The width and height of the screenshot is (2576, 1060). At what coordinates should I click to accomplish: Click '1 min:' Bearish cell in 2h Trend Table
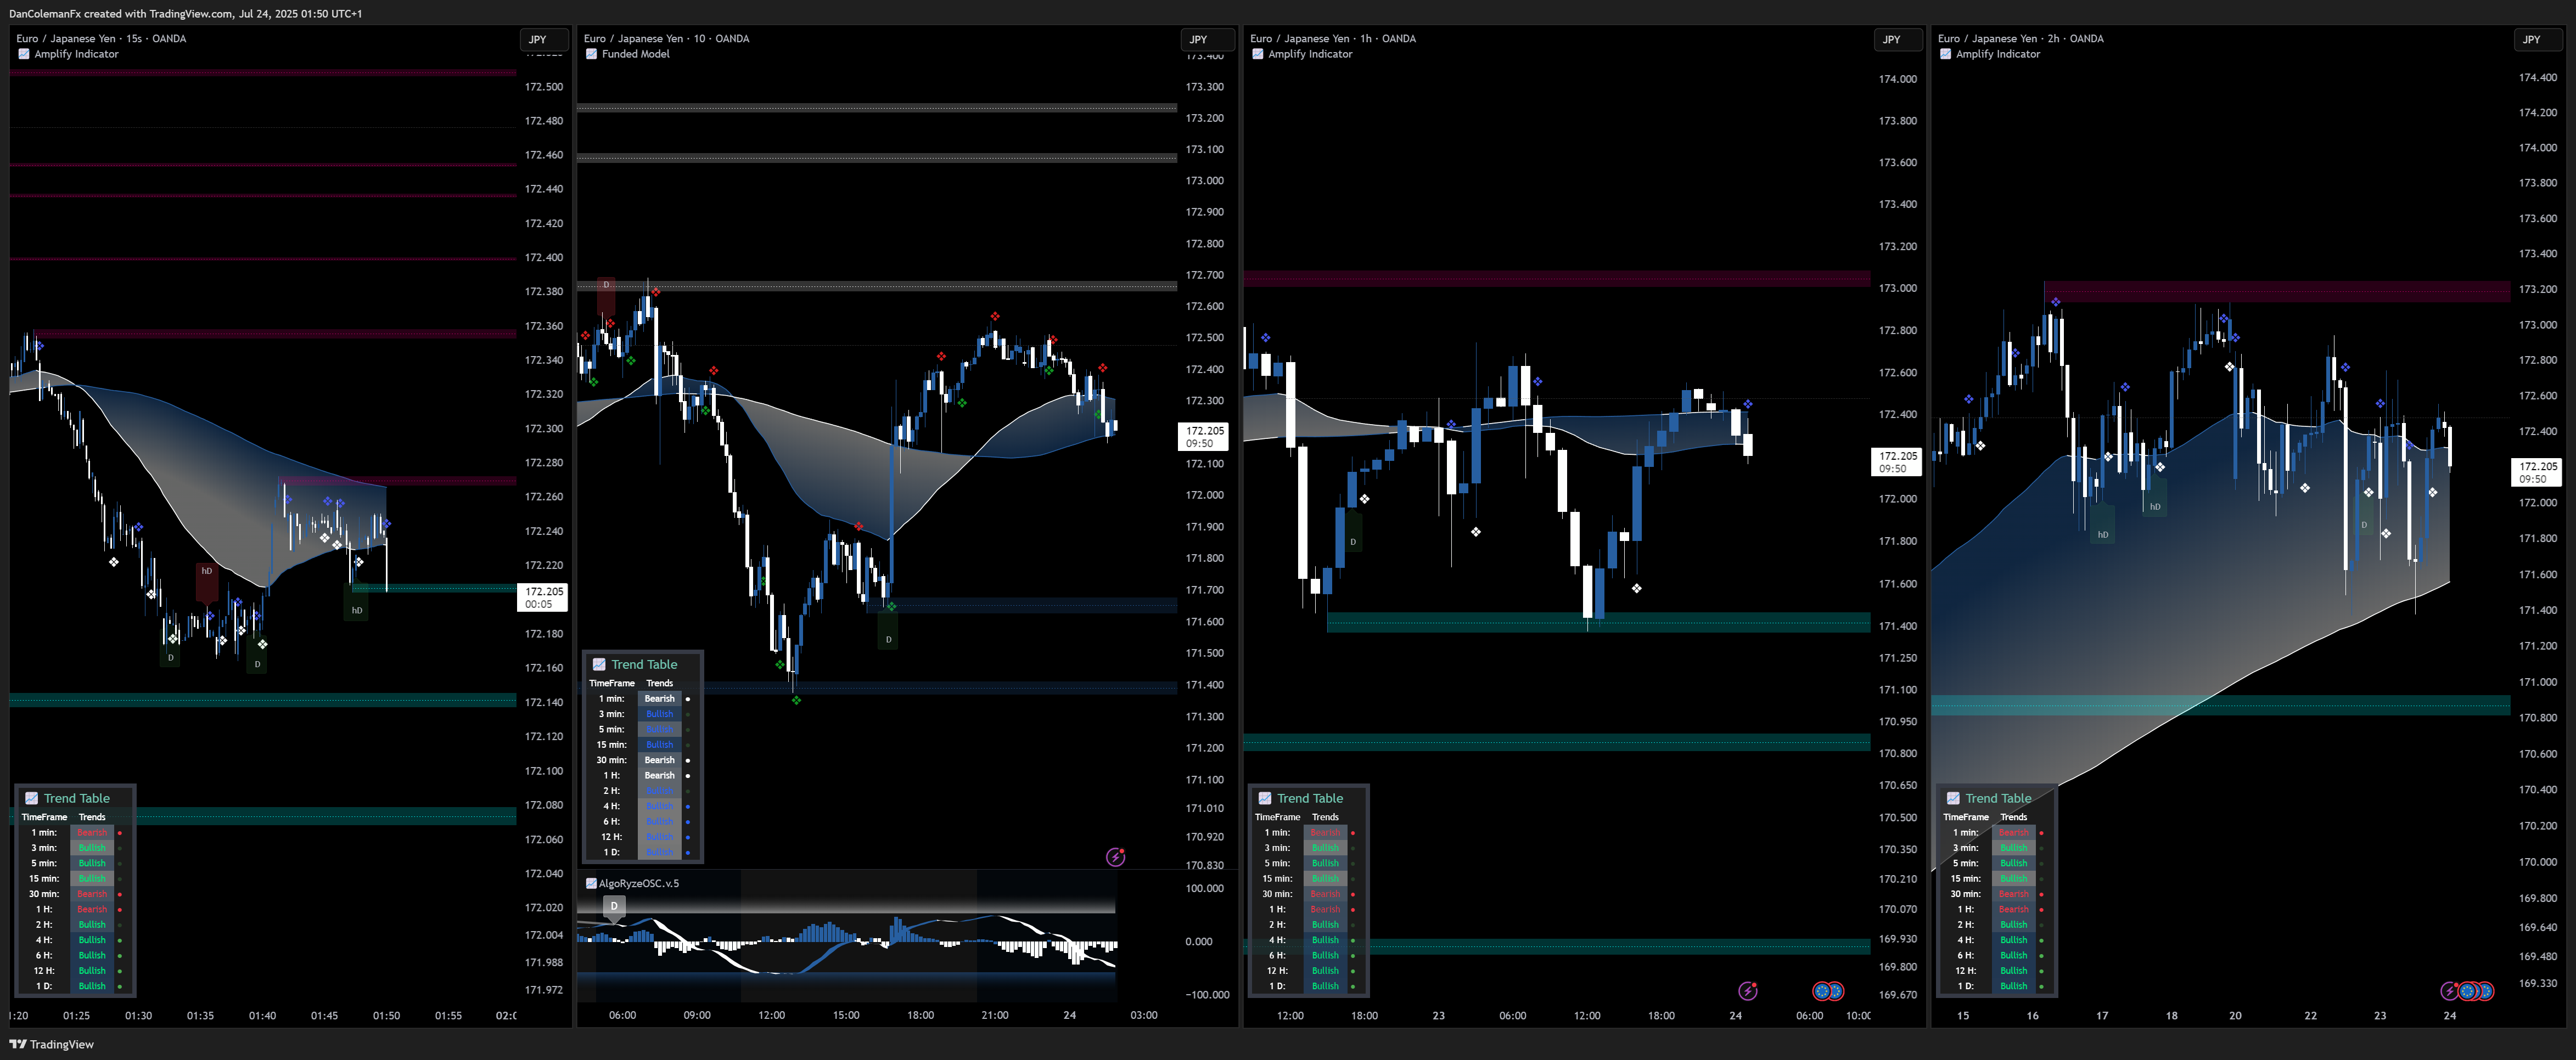2013,832
